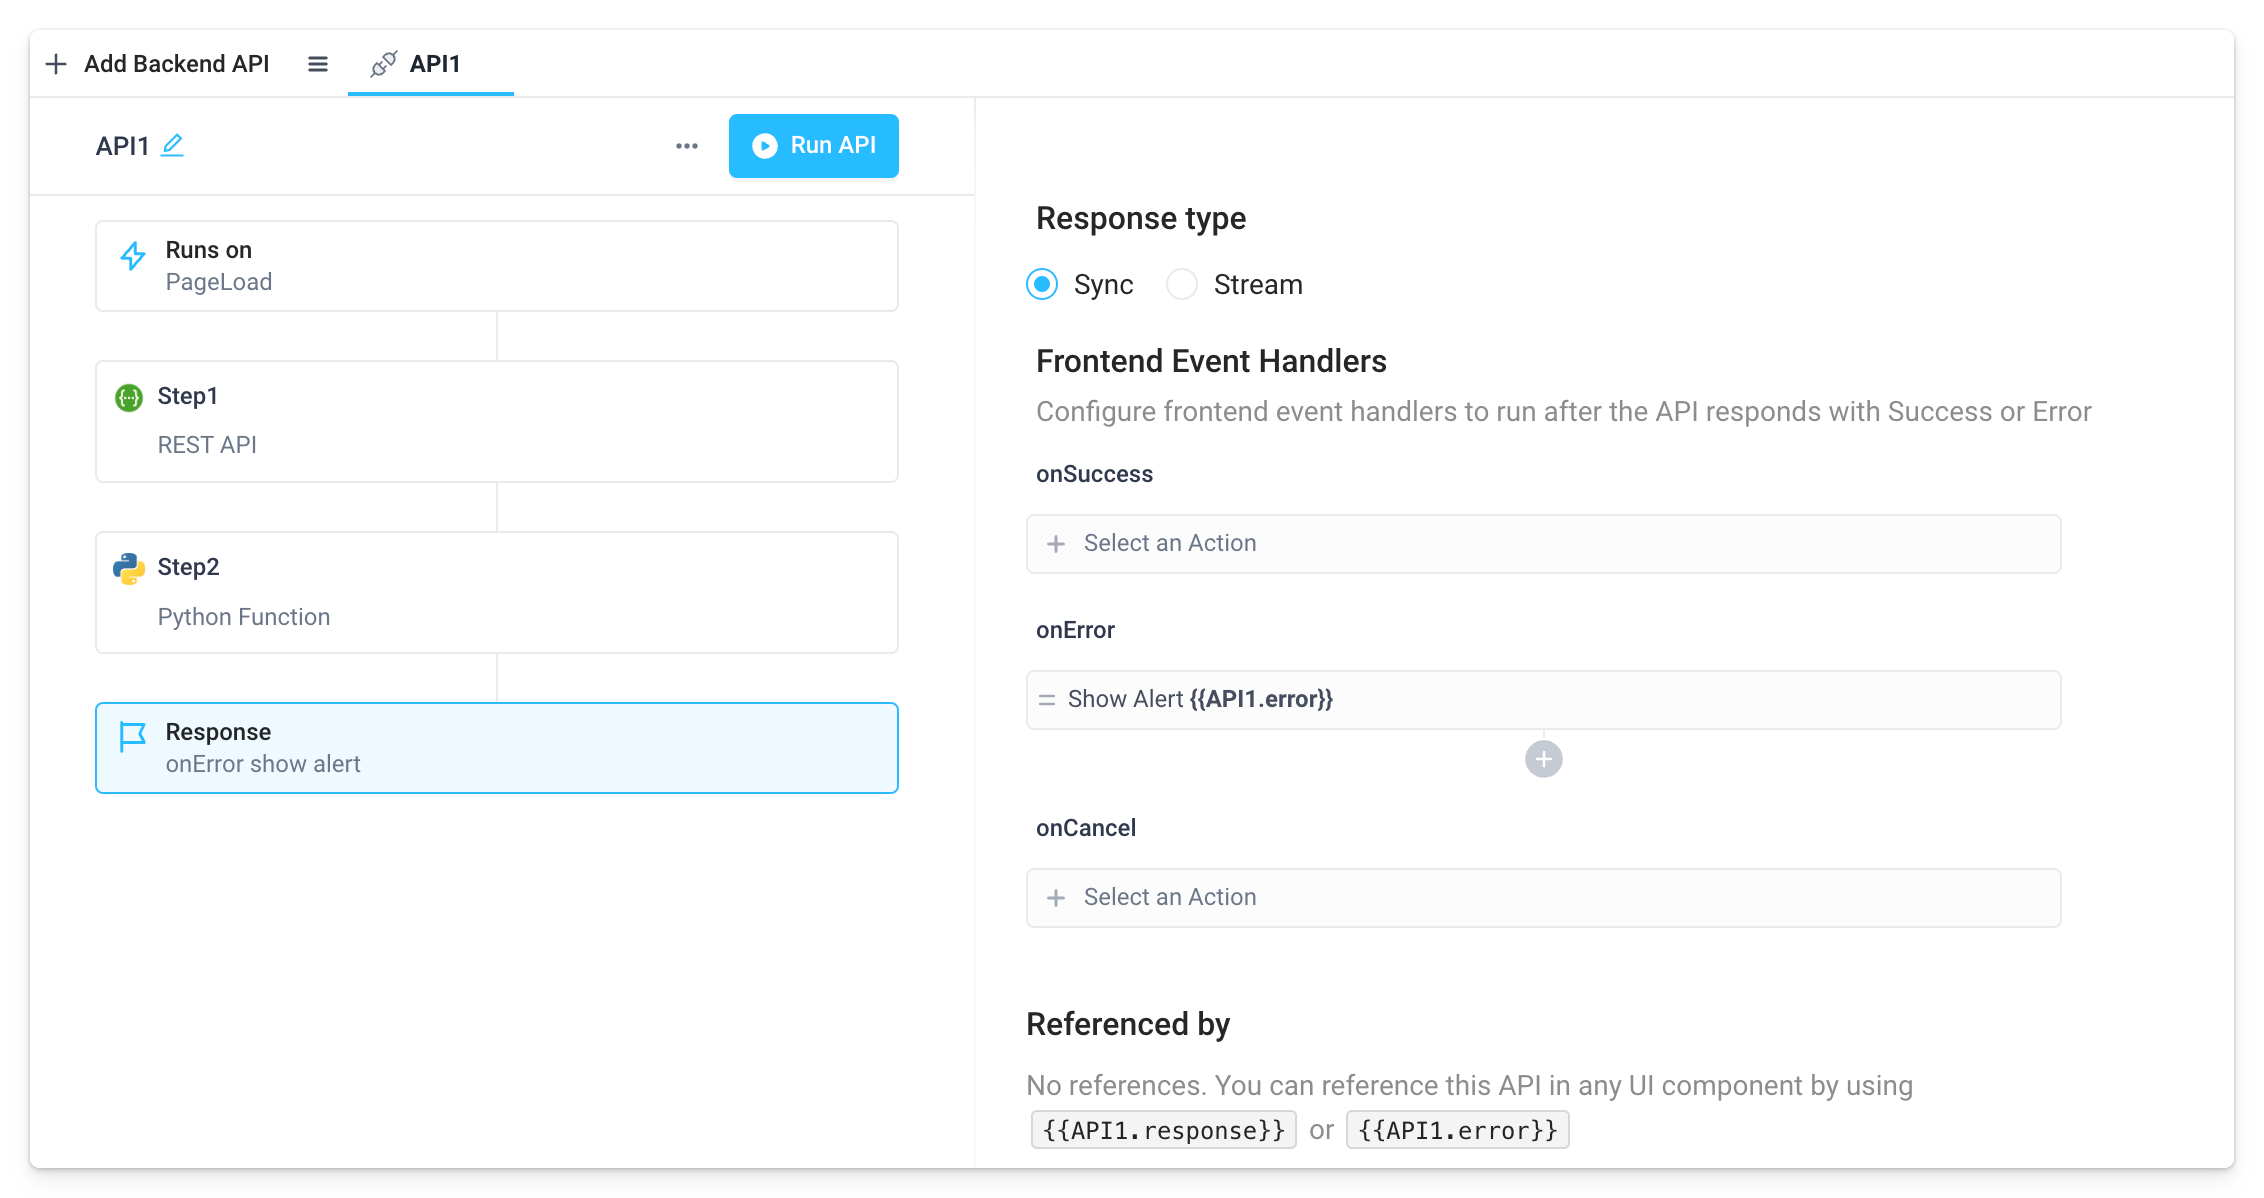Switch to the API1 tab
Viewport: 2264px width, 1198px height.
(433, 63)
